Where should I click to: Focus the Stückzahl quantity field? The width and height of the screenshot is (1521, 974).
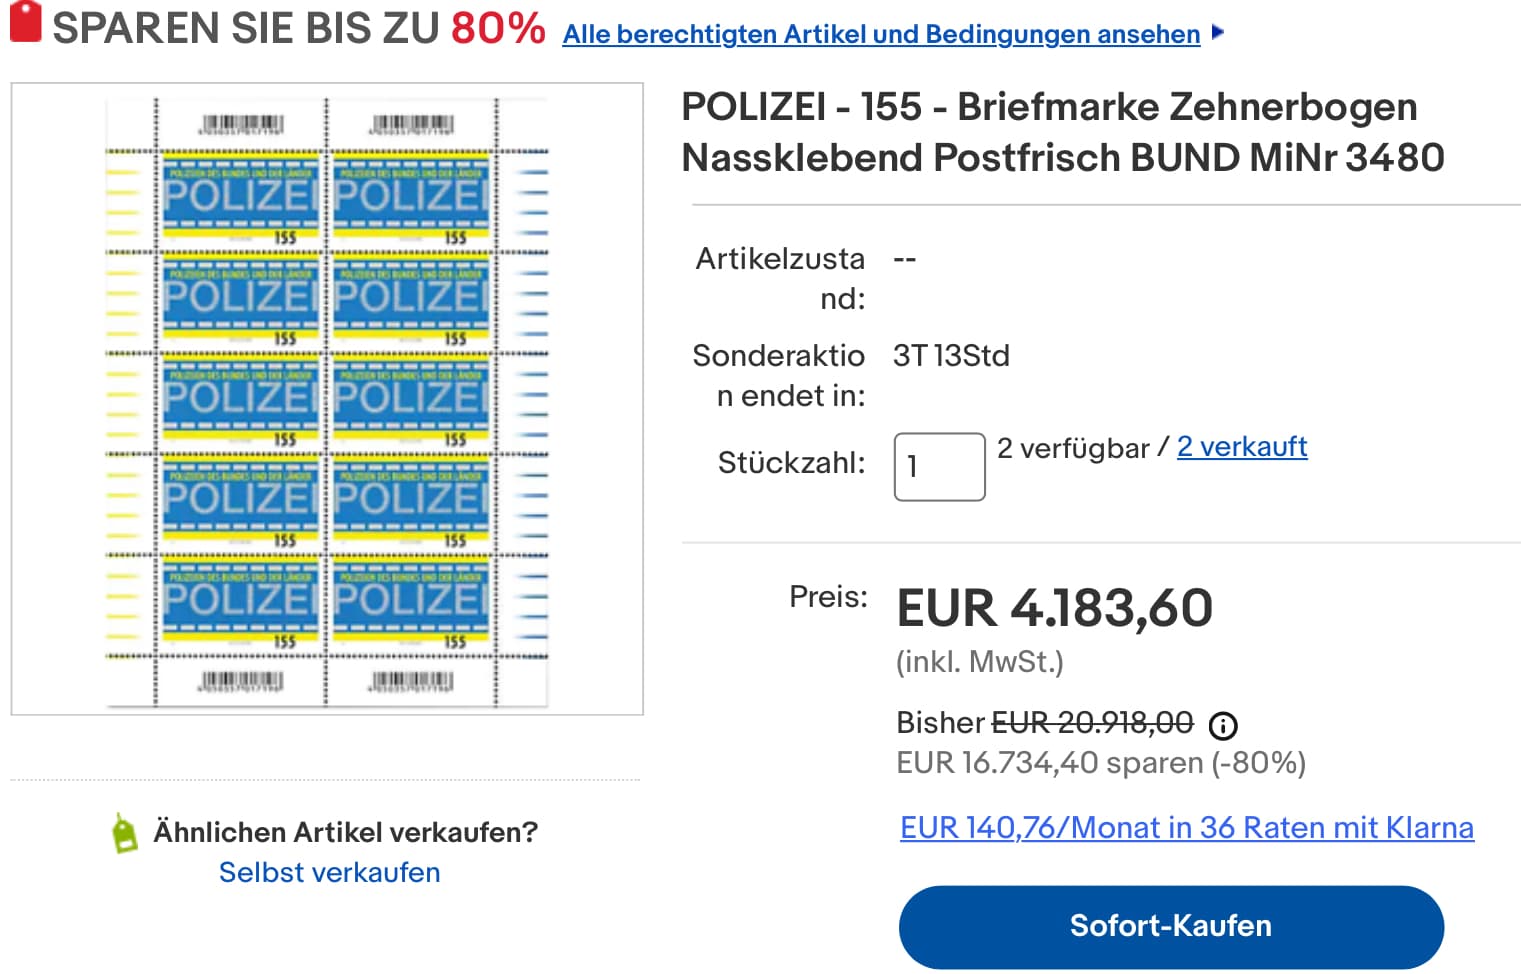pos(939,466)
